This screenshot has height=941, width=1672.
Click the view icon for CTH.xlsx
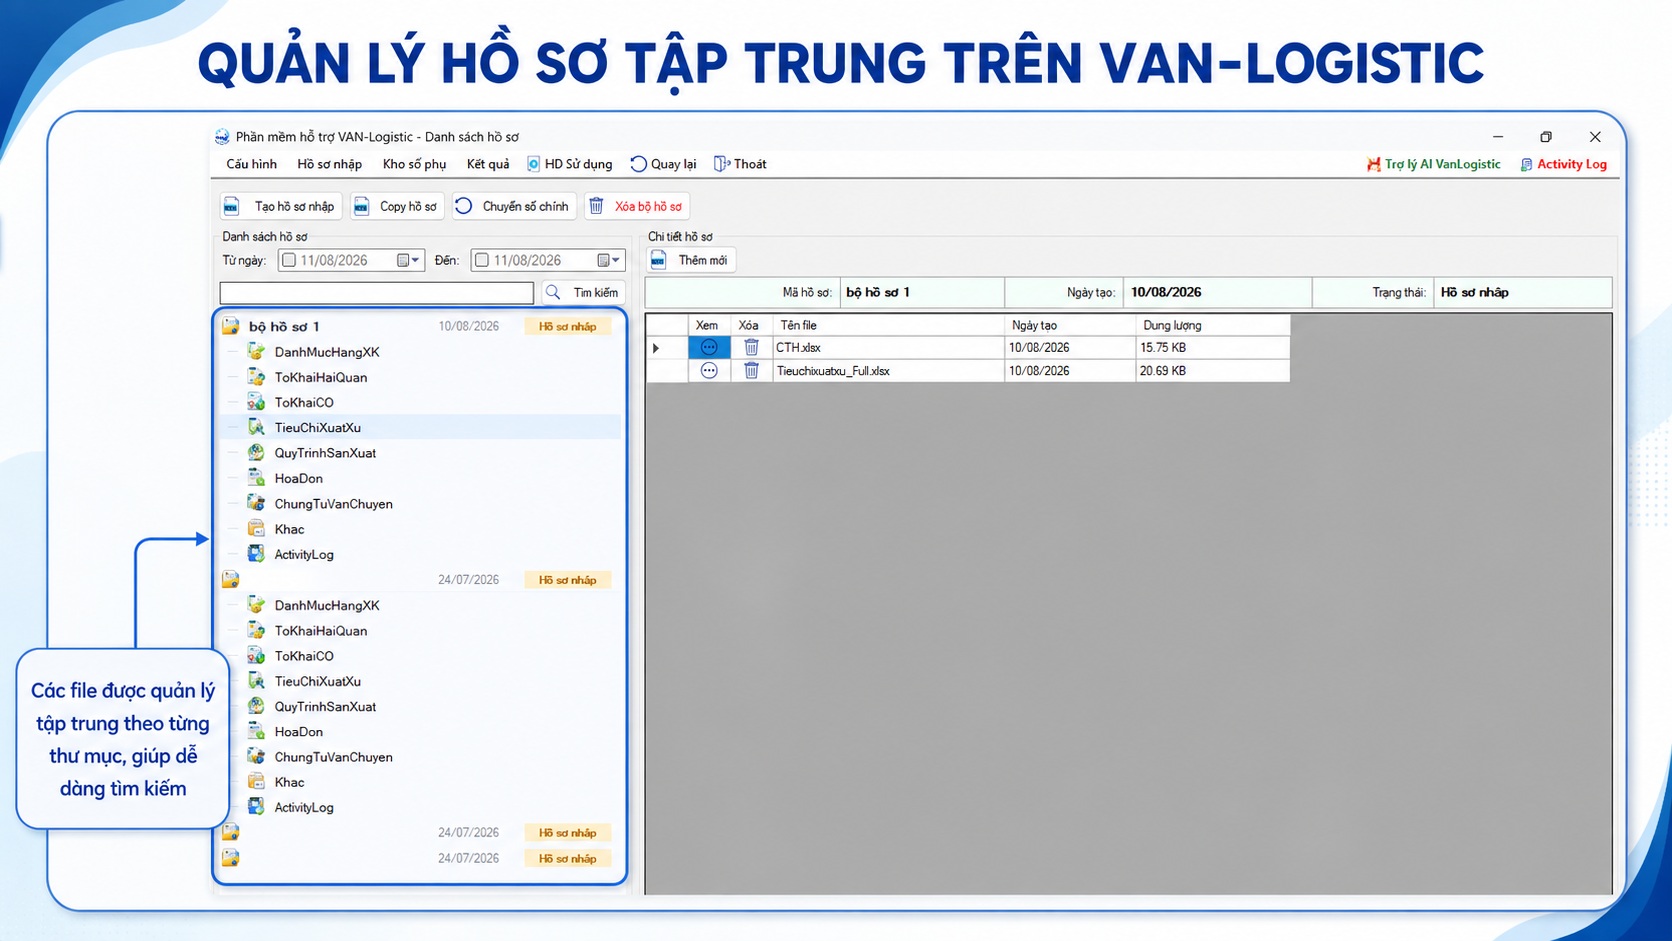(709, 347)
